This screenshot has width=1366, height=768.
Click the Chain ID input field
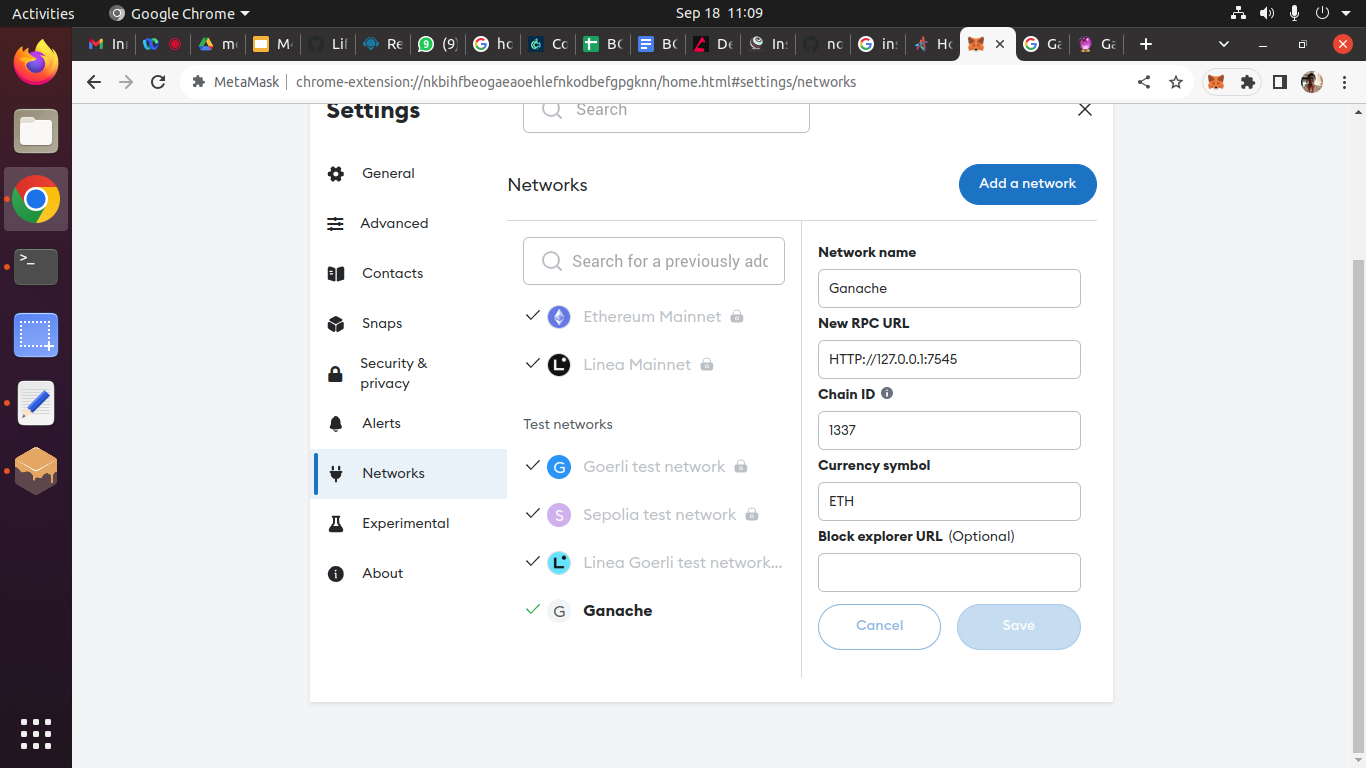point(949,430)
